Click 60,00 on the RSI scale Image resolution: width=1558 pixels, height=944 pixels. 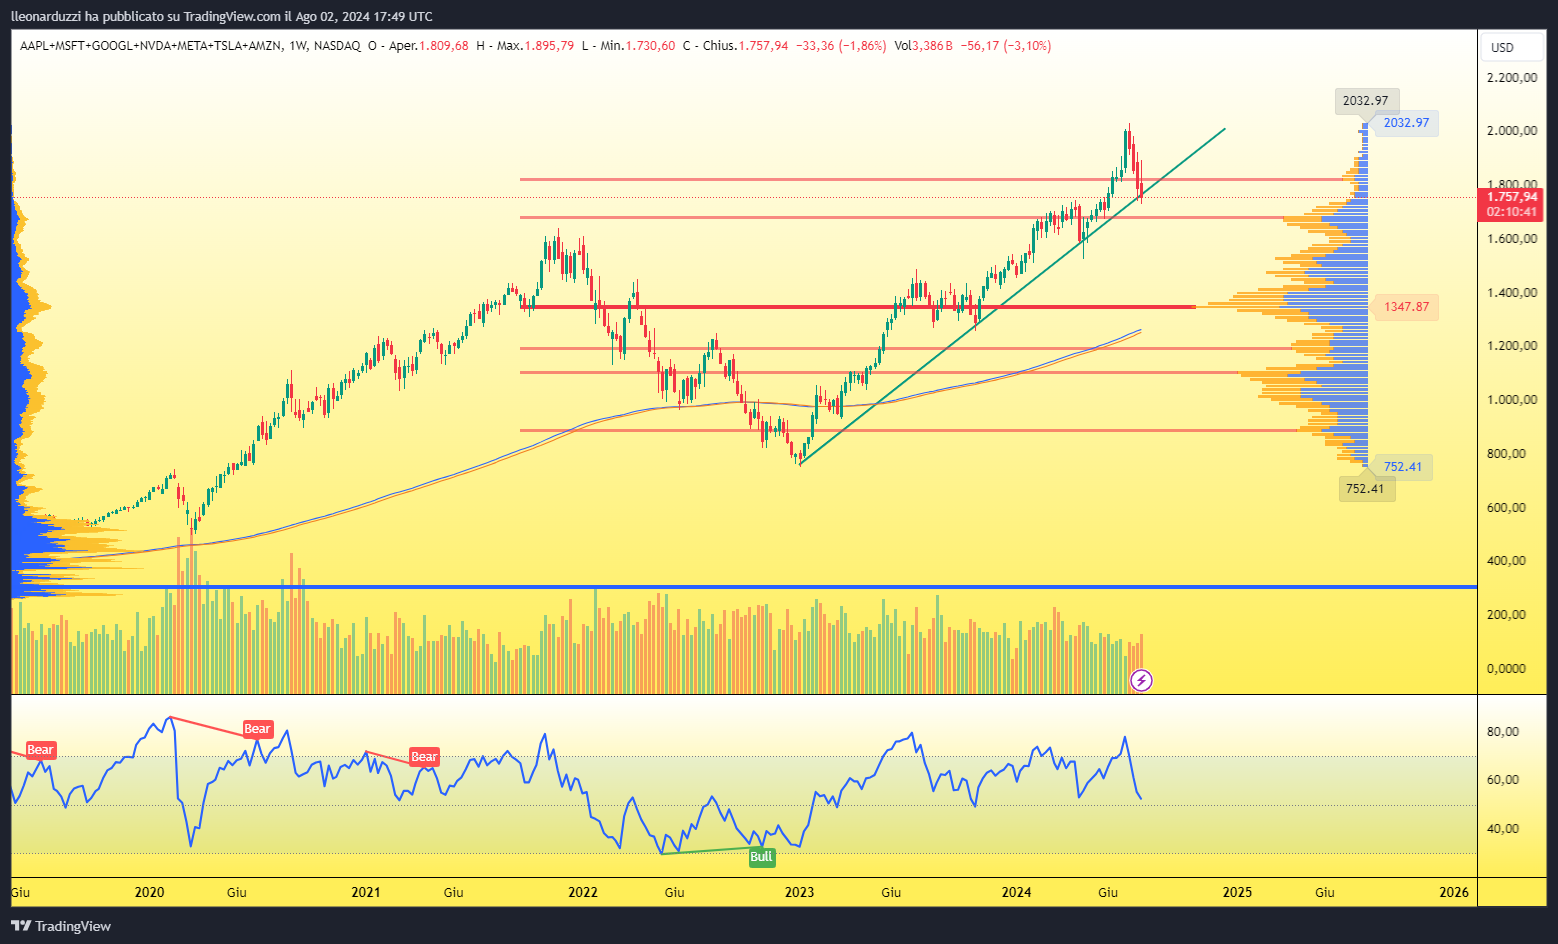click(x=1503, y=780)
